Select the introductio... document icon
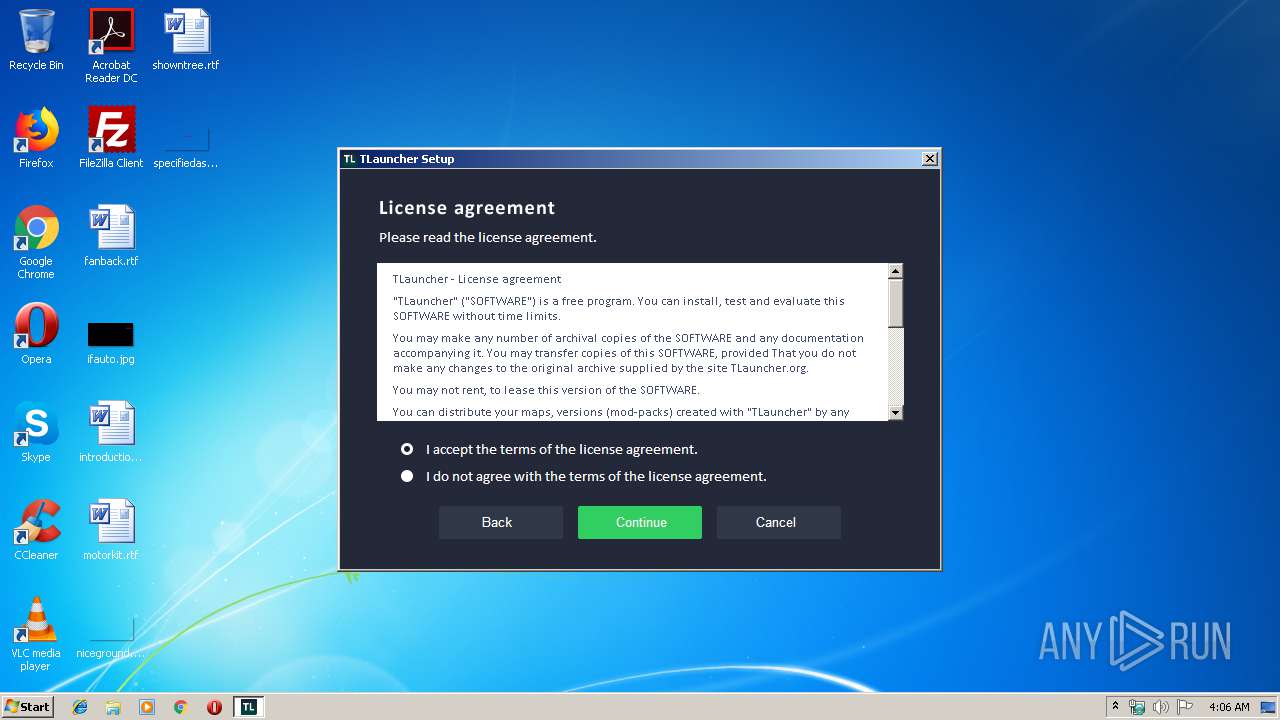1280x720 pixels. pyautogui.click(x=111, y=432)
